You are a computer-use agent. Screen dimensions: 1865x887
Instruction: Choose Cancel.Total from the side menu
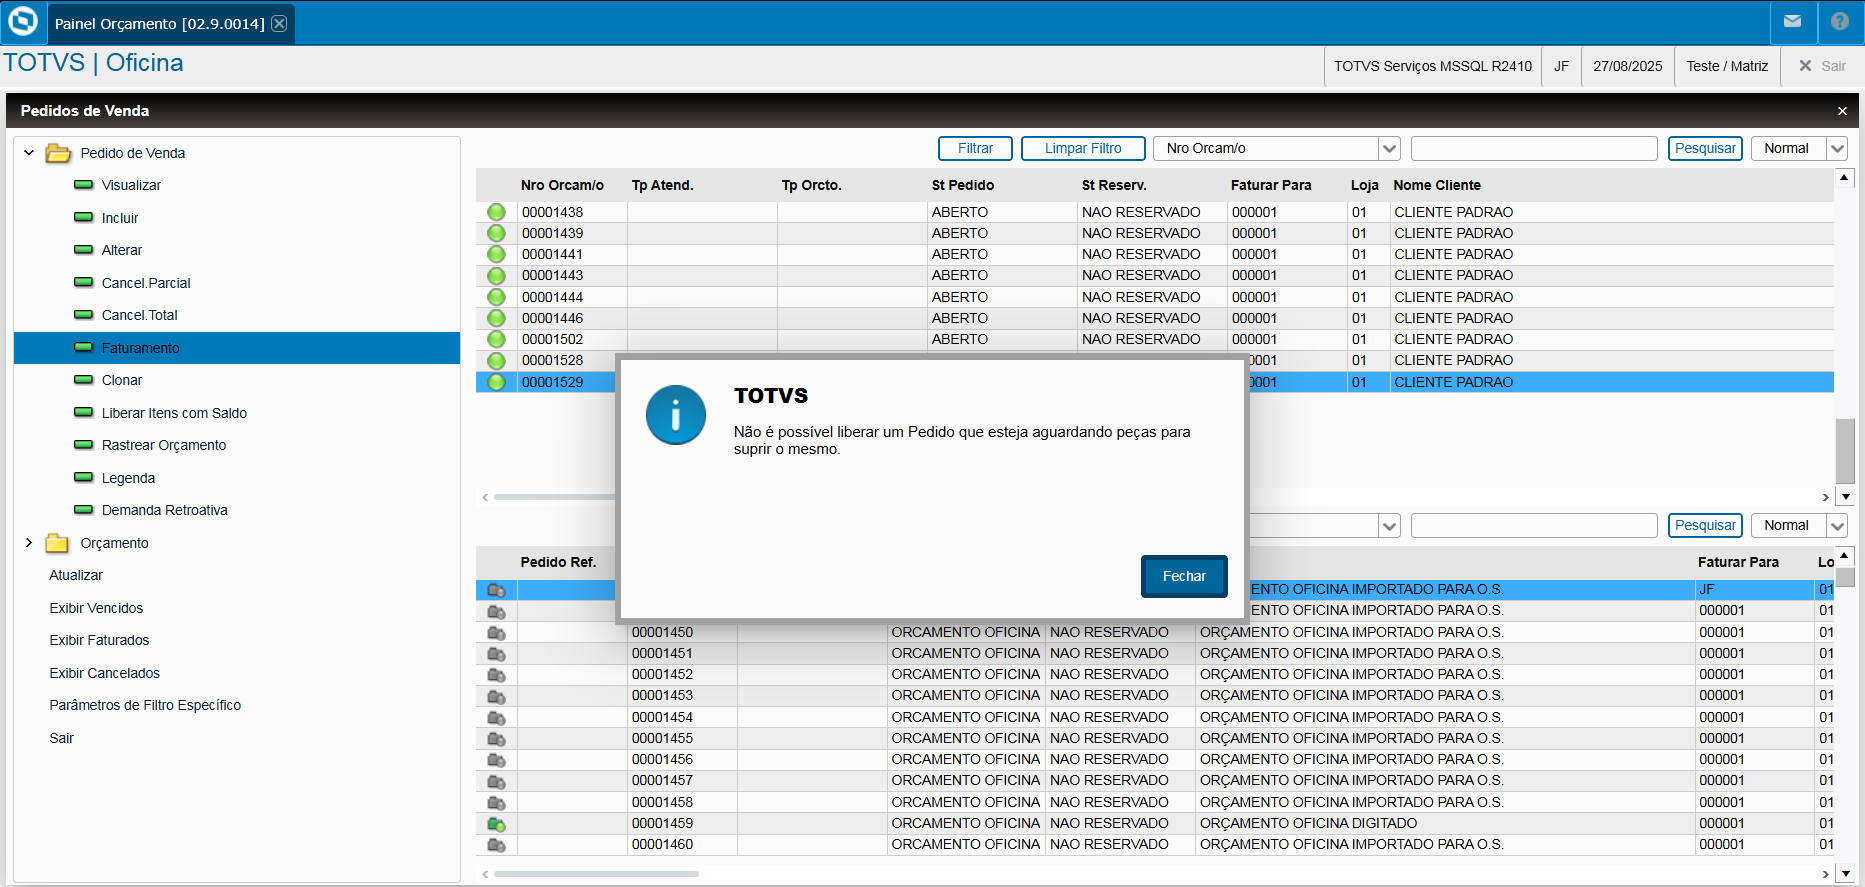tap(140, 315)
